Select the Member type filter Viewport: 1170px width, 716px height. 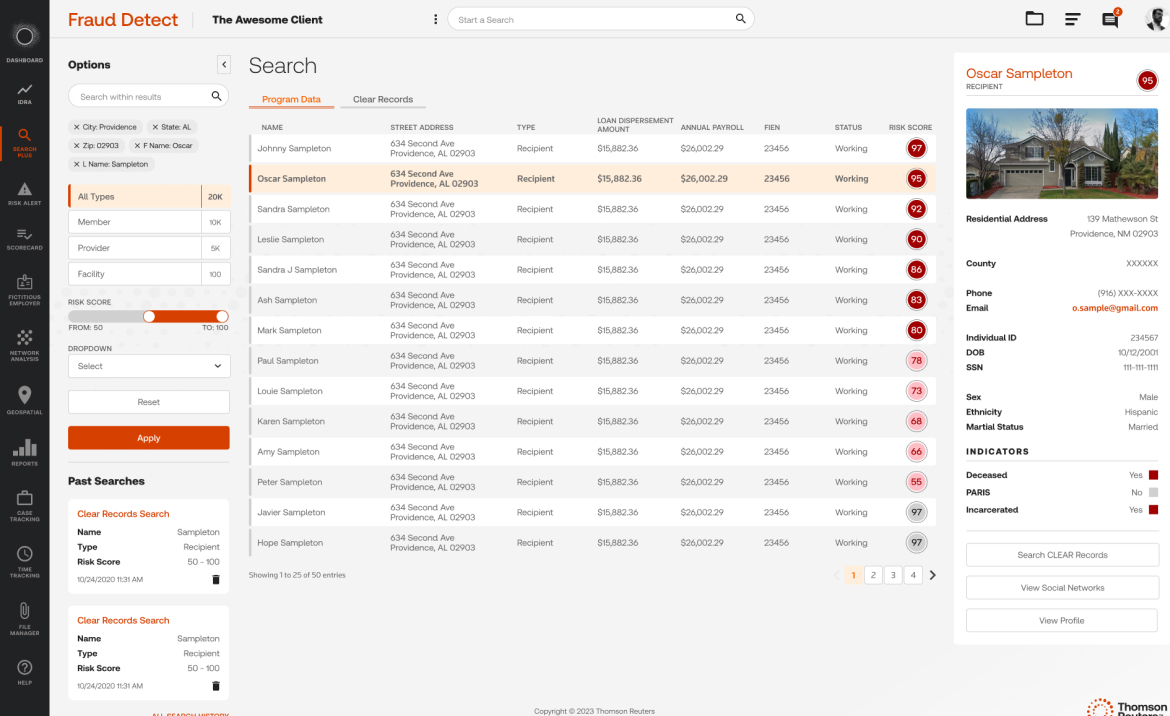click(149, 222)
